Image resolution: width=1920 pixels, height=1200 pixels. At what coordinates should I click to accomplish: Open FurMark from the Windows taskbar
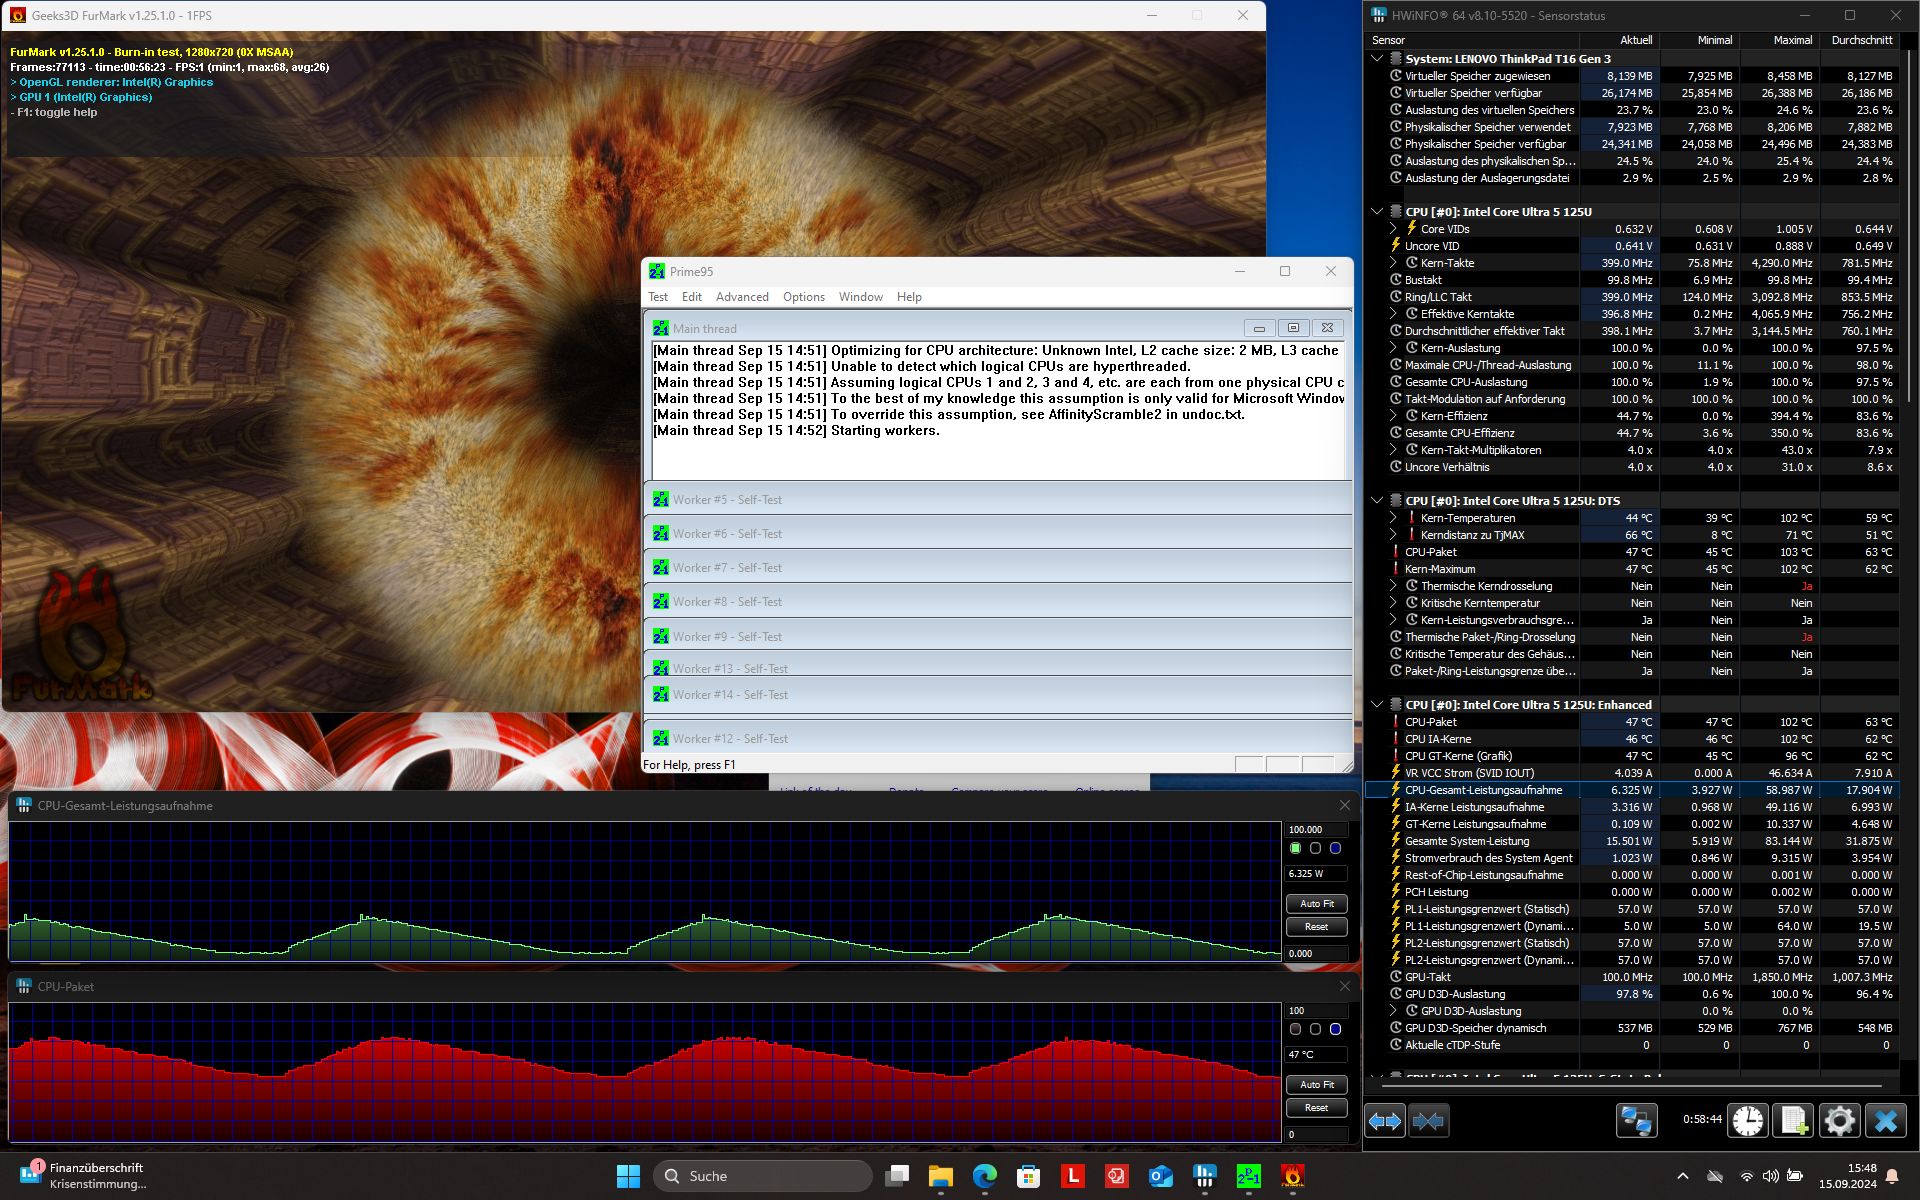point(1292,1176)
